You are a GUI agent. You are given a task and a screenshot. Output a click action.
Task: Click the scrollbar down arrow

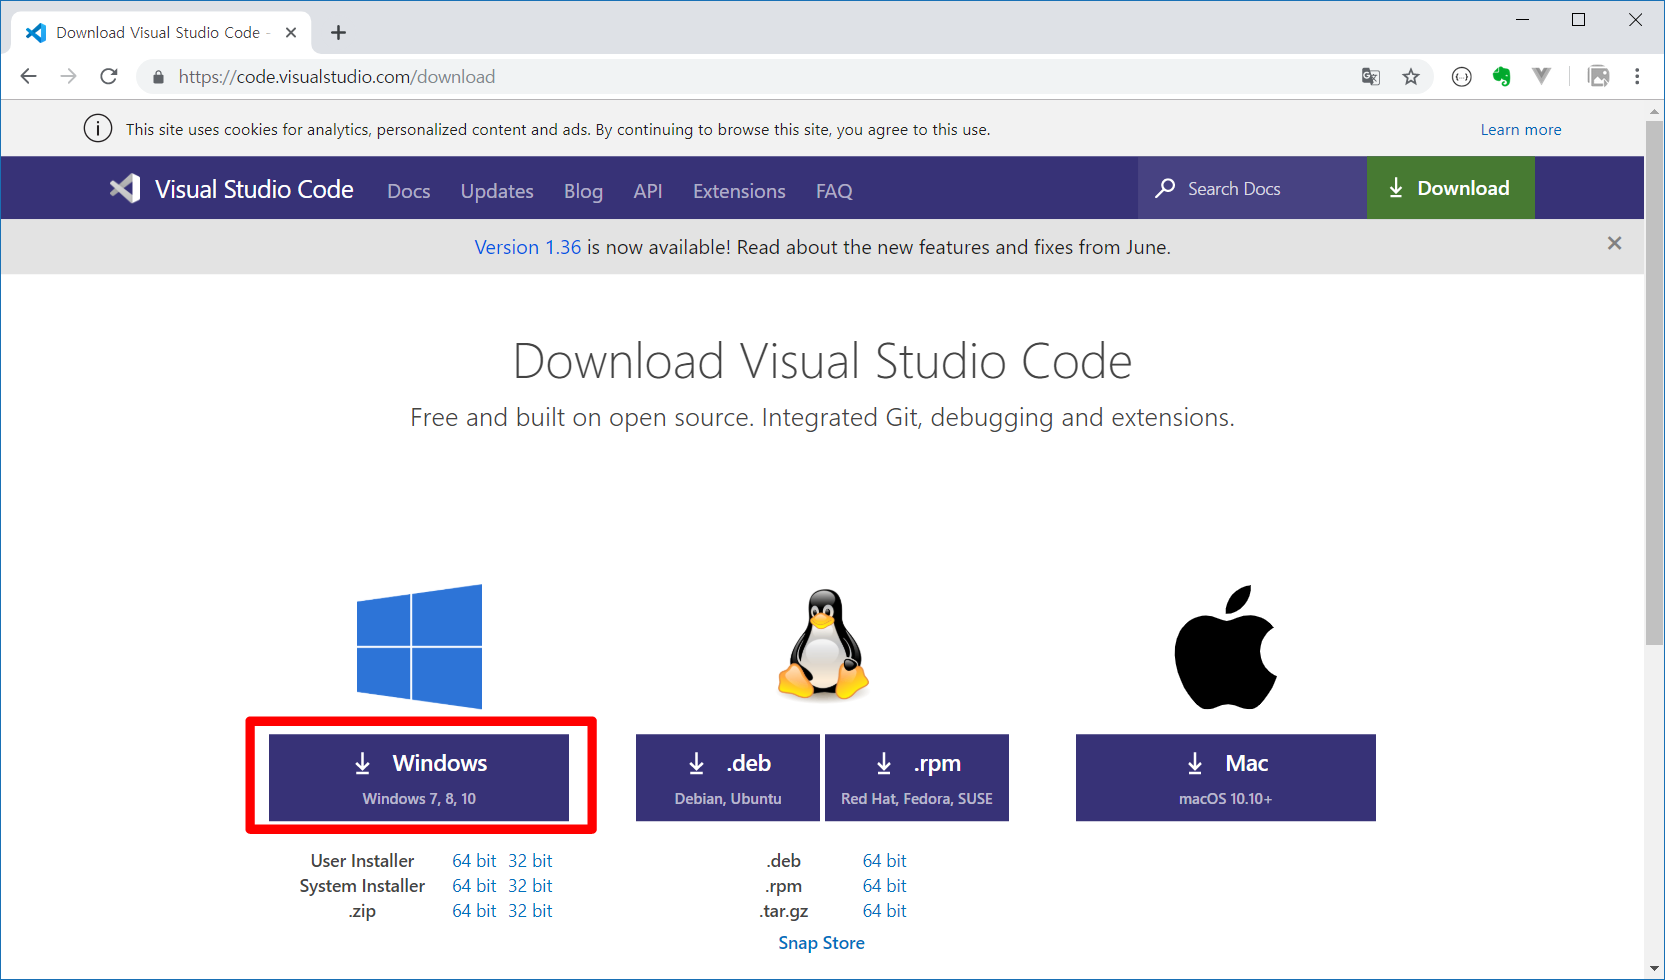pyautogui.click(x=1655, y=968)
